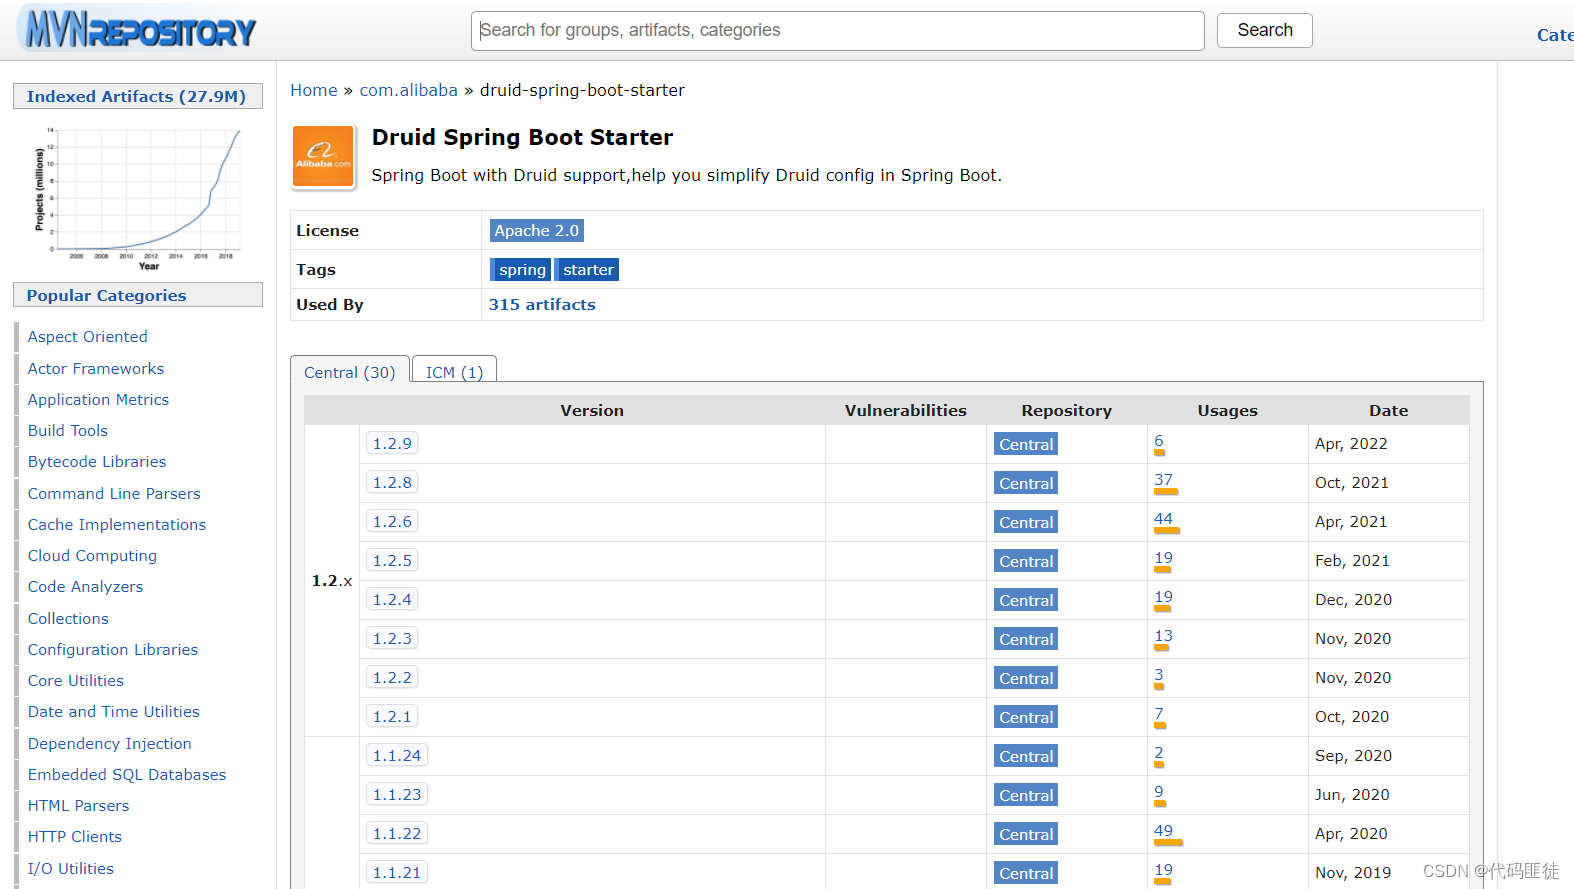Open Core Utilities category

pos(76,681)
